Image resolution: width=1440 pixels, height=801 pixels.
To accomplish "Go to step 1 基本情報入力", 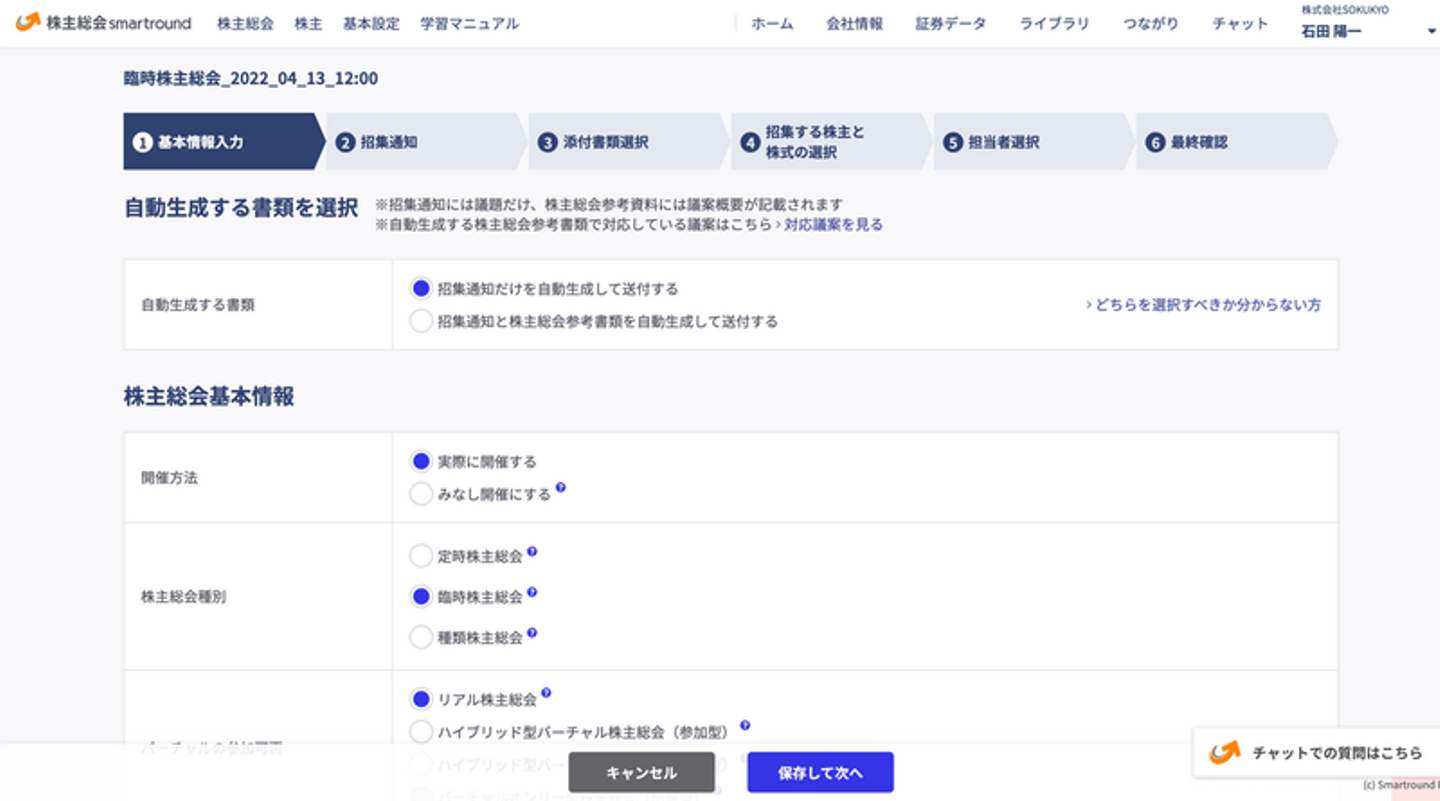I will pos(225,142).
